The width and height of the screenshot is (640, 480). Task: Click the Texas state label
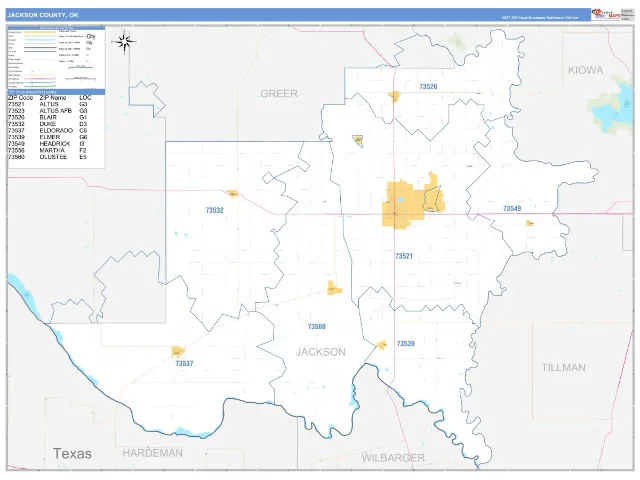point(72,453)
